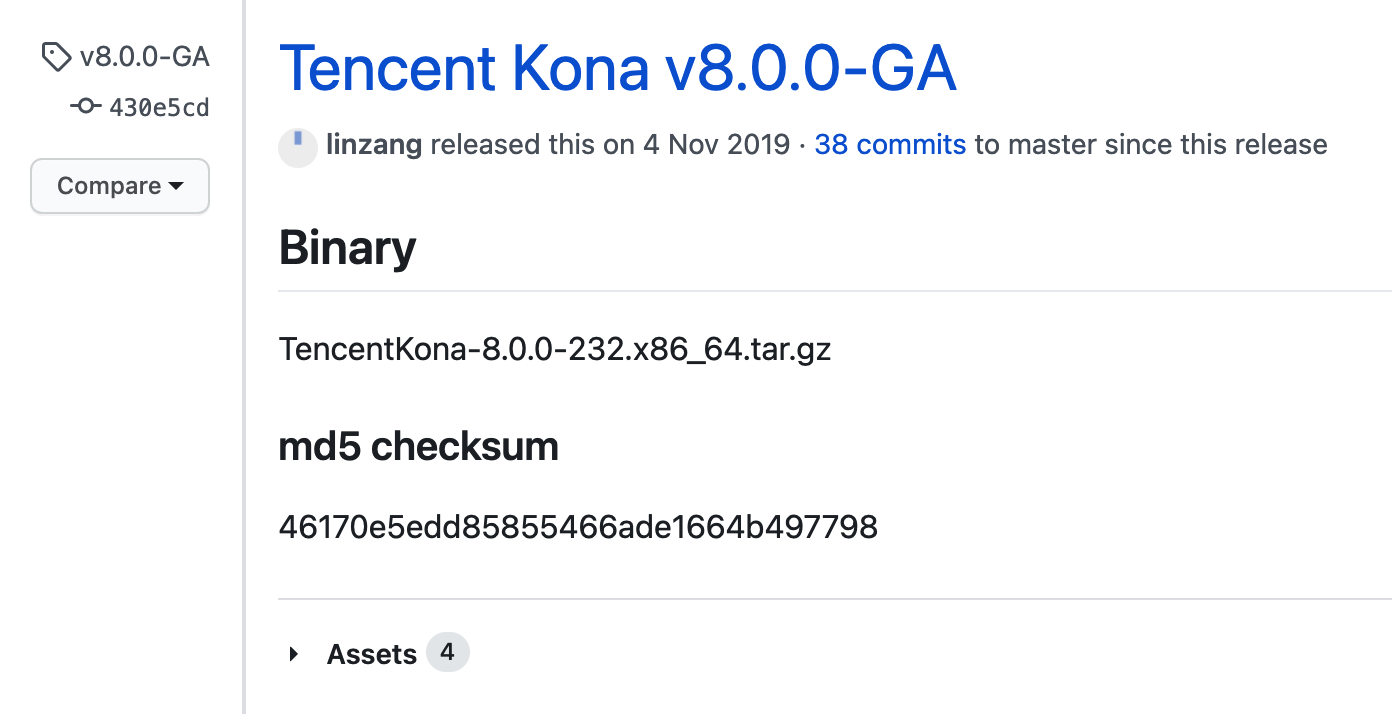The image size is (1392, 714).
Task: Click the Assets count badge showing 4
Action: (x=448, y=652)
